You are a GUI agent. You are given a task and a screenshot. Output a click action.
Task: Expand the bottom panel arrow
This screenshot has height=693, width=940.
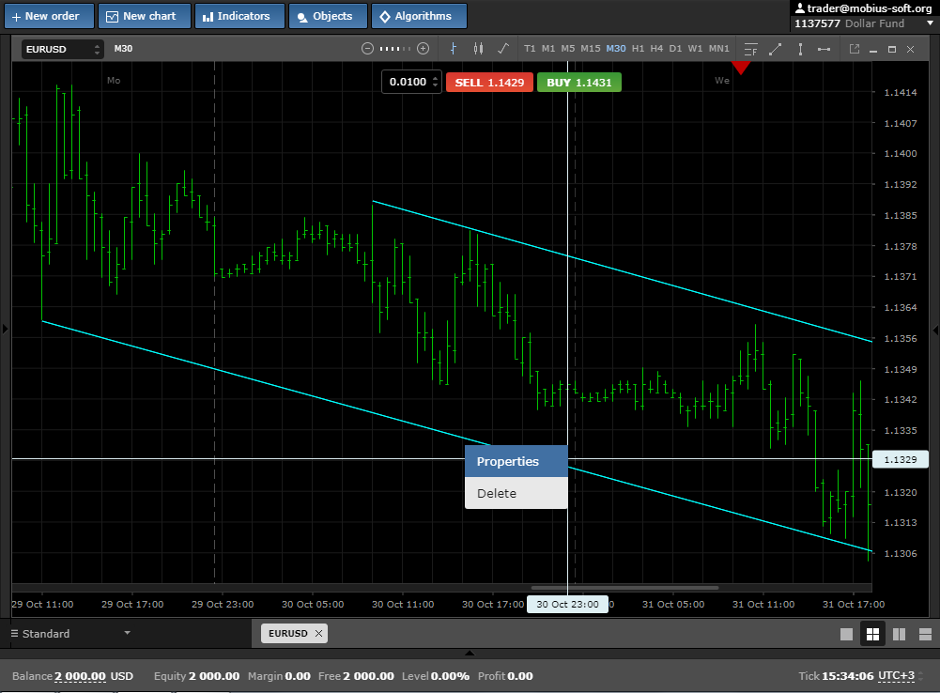click(469, 653)
